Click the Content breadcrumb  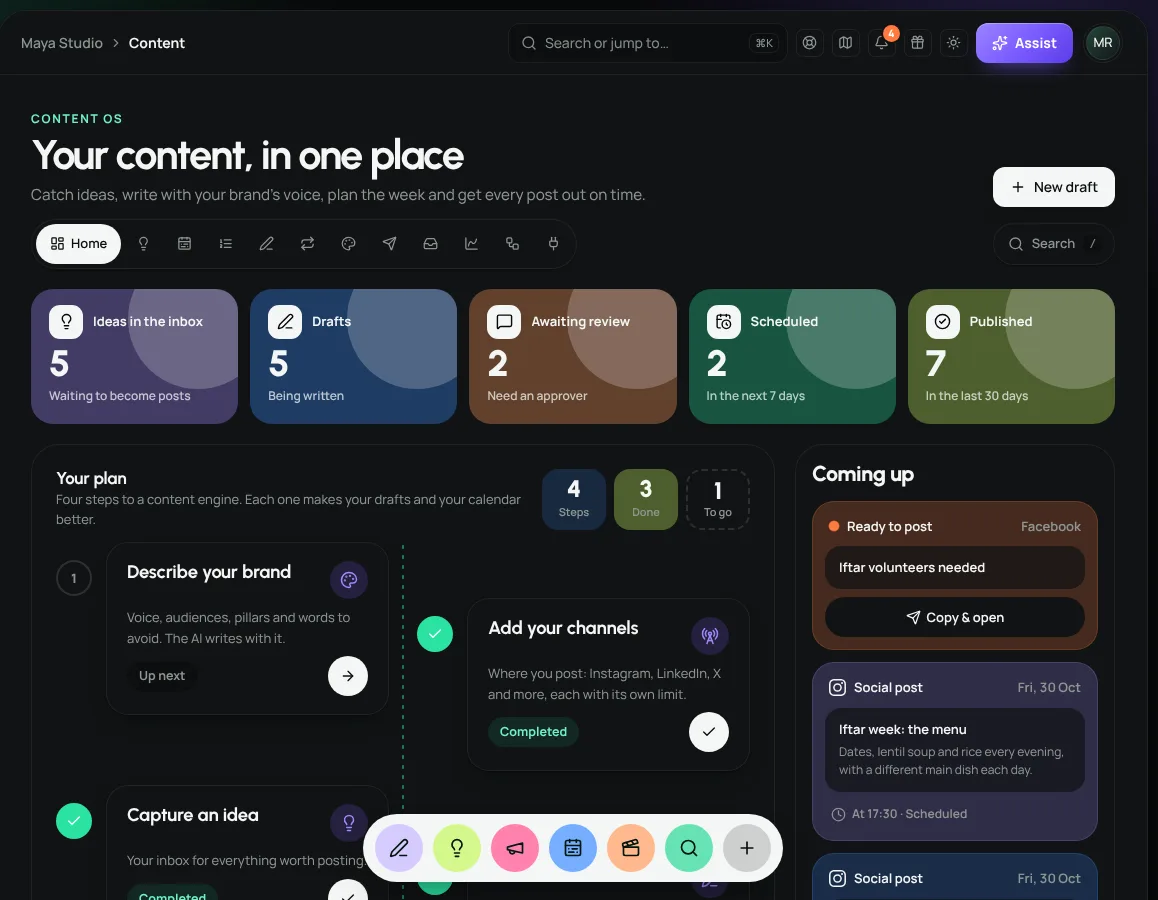pos(157,43)
